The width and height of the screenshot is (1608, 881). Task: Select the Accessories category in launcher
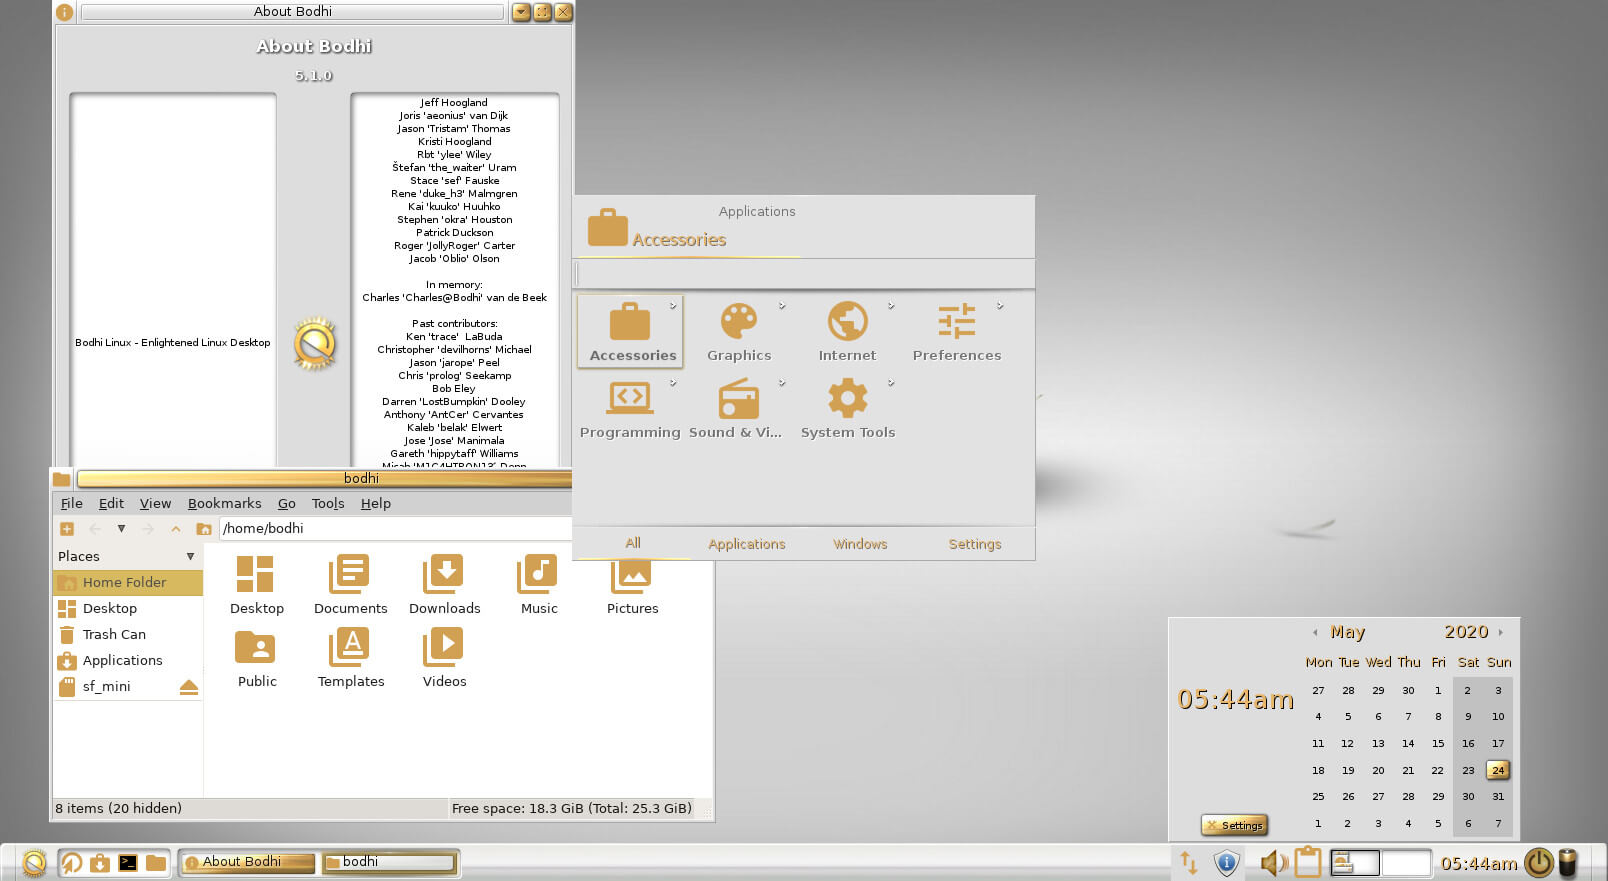click(x=631, y=332)
